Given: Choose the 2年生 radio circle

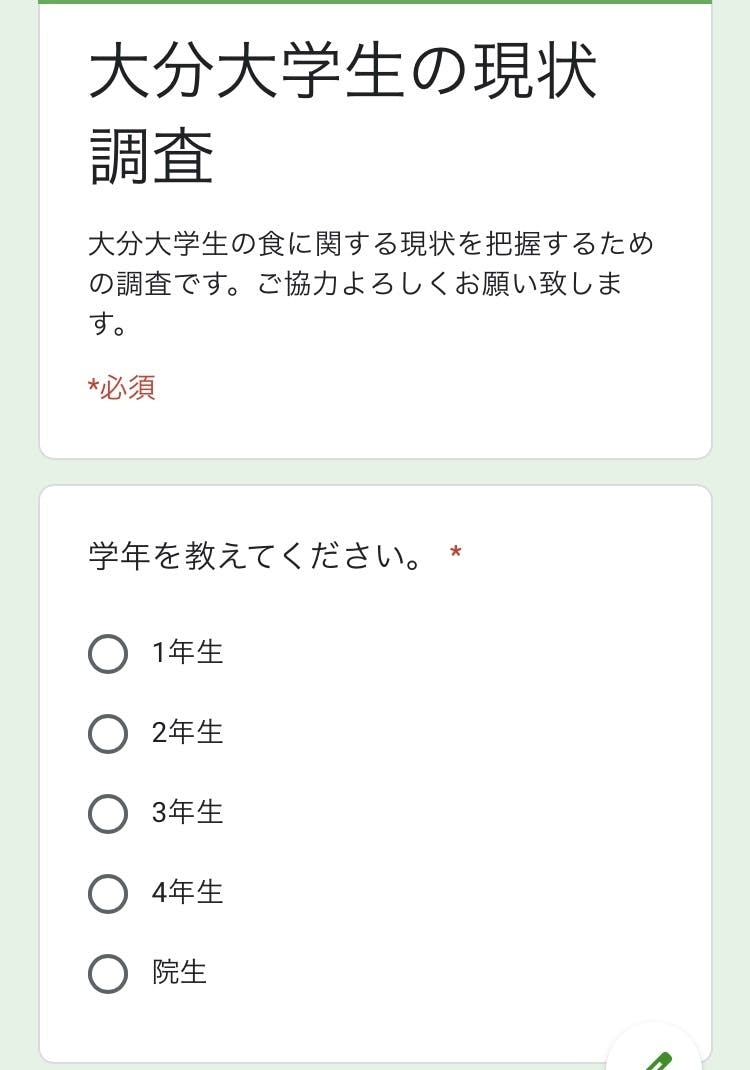Looking at the screenshot, I should coord(108,733).
